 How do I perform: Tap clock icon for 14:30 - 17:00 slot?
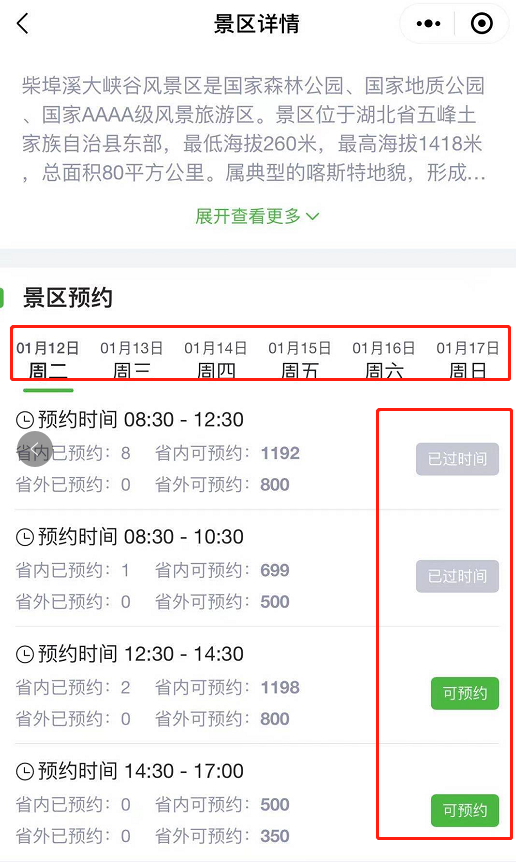coord(25,772)
